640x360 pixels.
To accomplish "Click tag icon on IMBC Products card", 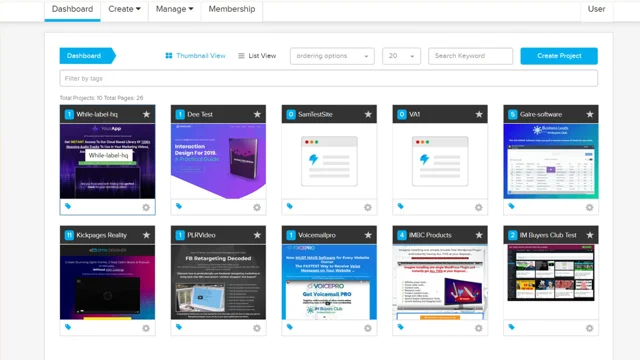I will [401, 327].
